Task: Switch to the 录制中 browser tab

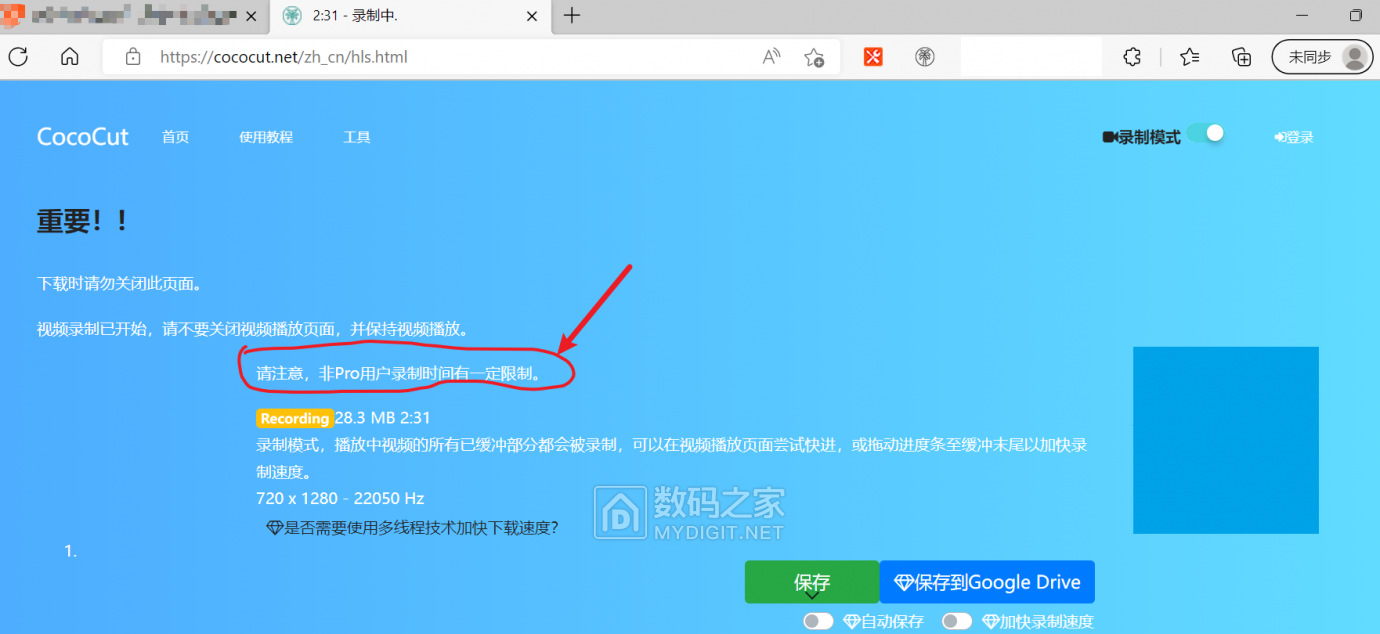Action: 400,16
